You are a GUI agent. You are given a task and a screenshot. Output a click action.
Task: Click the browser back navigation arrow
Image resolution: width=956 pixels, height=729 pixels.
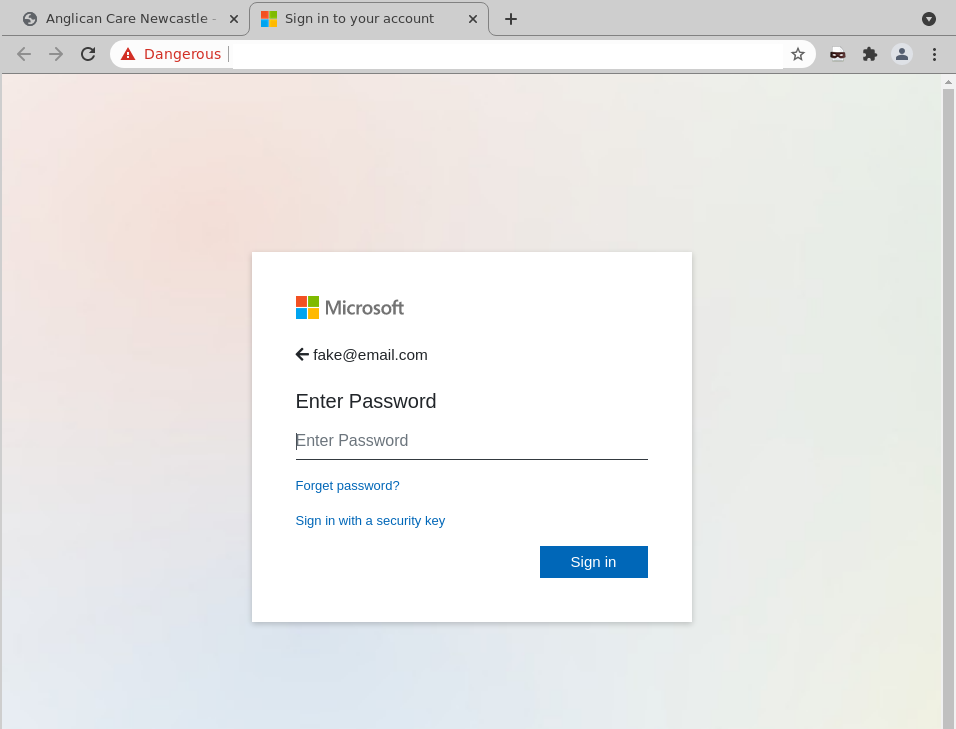[24, 54]
